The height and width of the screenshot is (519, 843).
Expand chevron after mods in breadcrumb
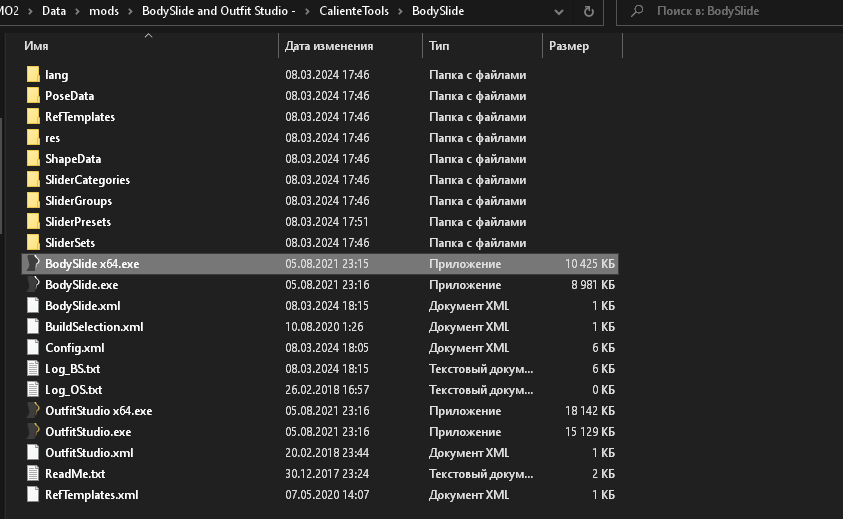click(130, 11)
